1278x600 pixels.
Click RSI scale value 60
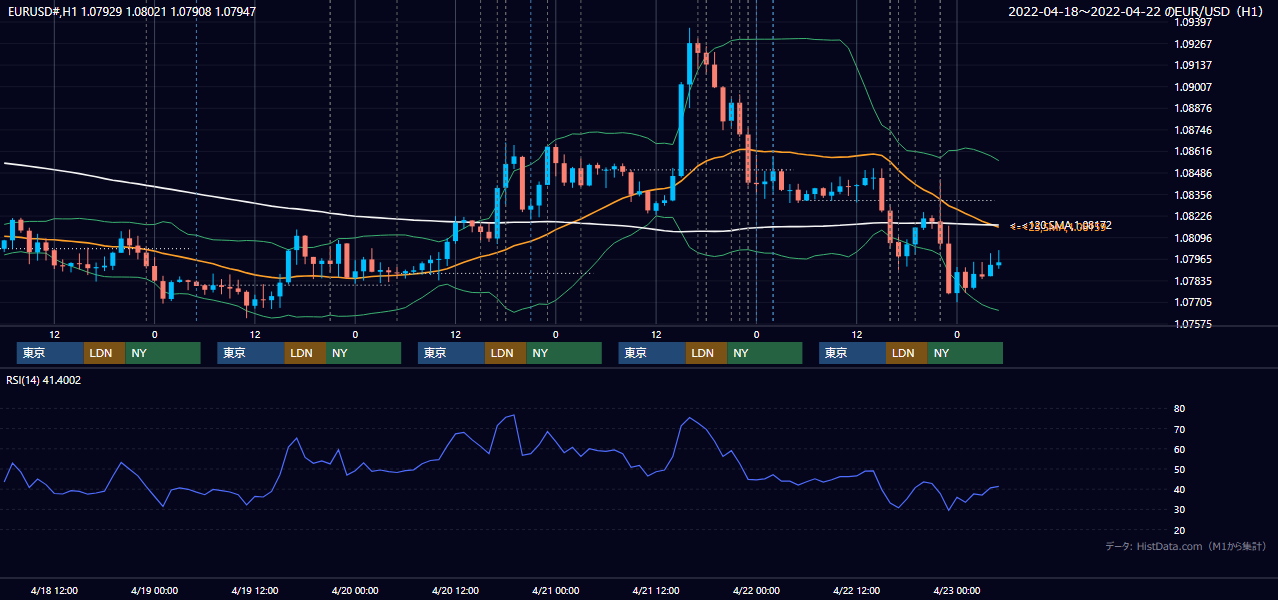coord(1180,449)
